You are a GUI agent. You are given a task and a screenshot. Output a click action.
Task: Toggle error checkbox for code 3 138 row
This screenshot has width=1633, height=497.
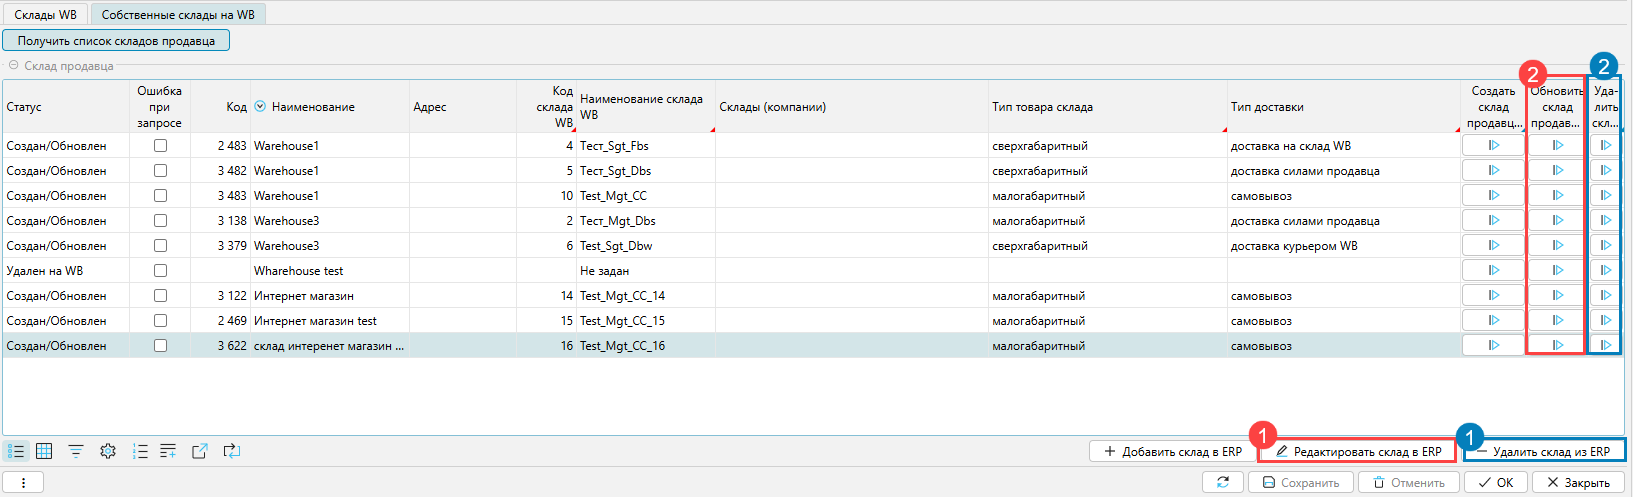click(160, 220)
